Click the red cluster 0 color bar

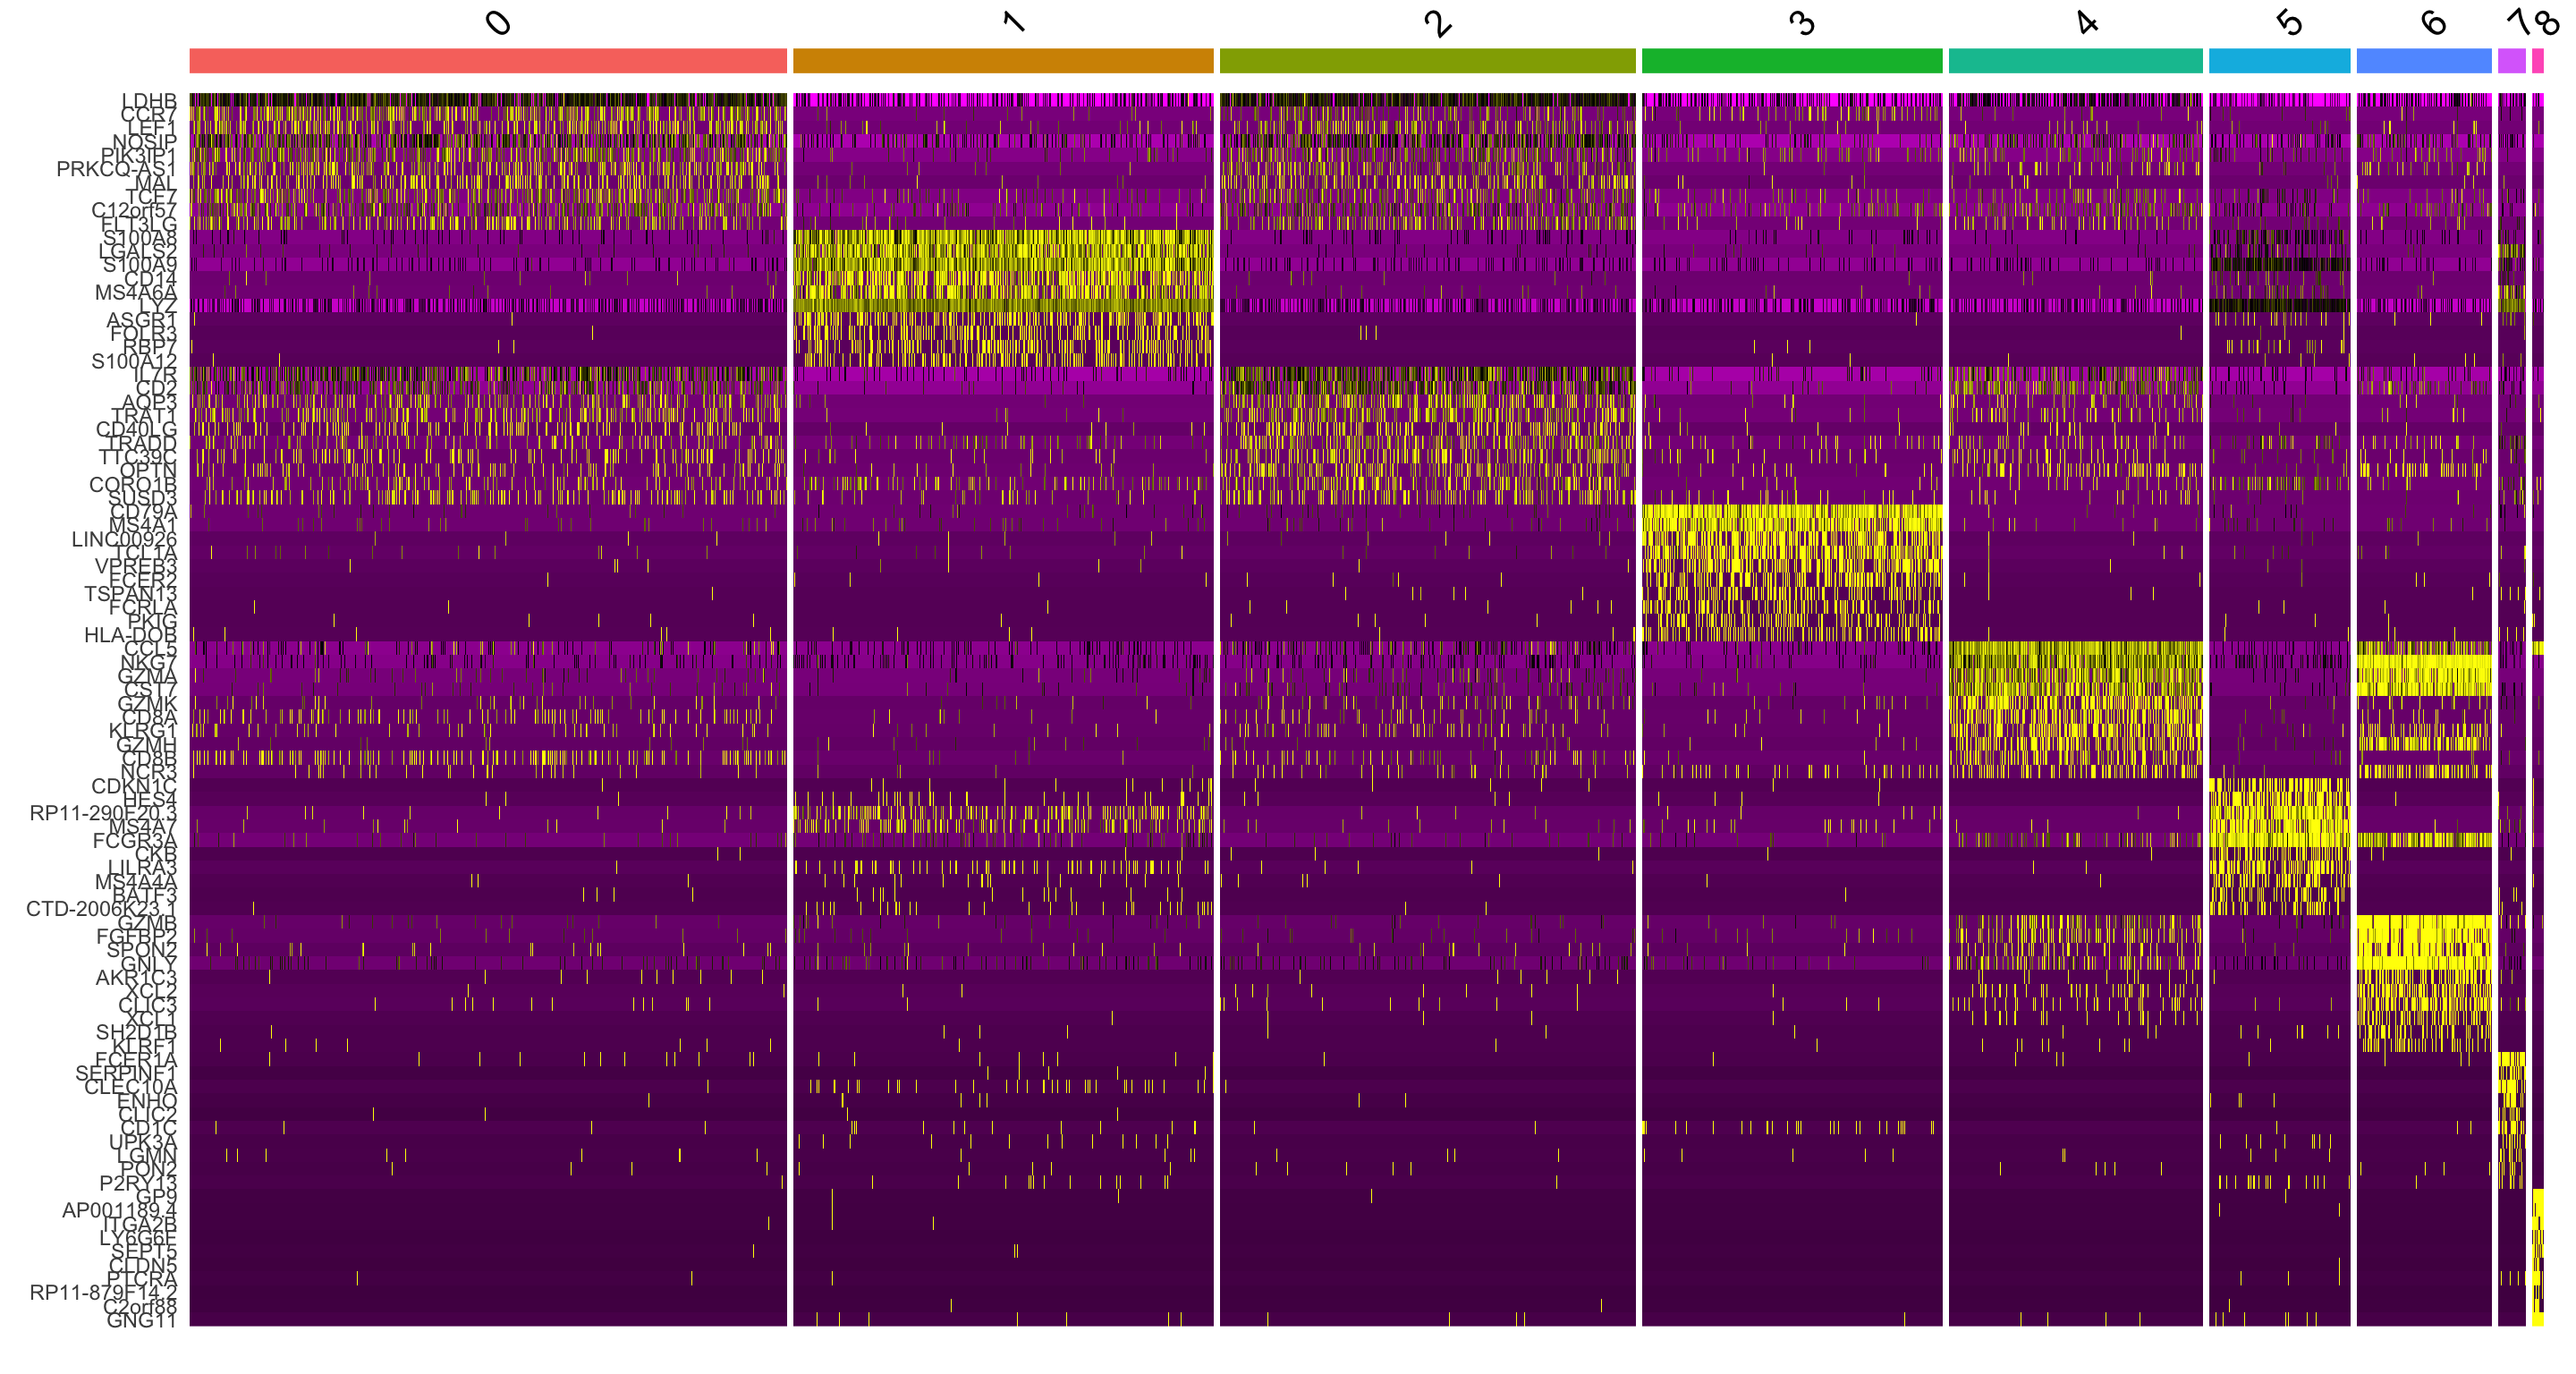(x=488, y=61)
